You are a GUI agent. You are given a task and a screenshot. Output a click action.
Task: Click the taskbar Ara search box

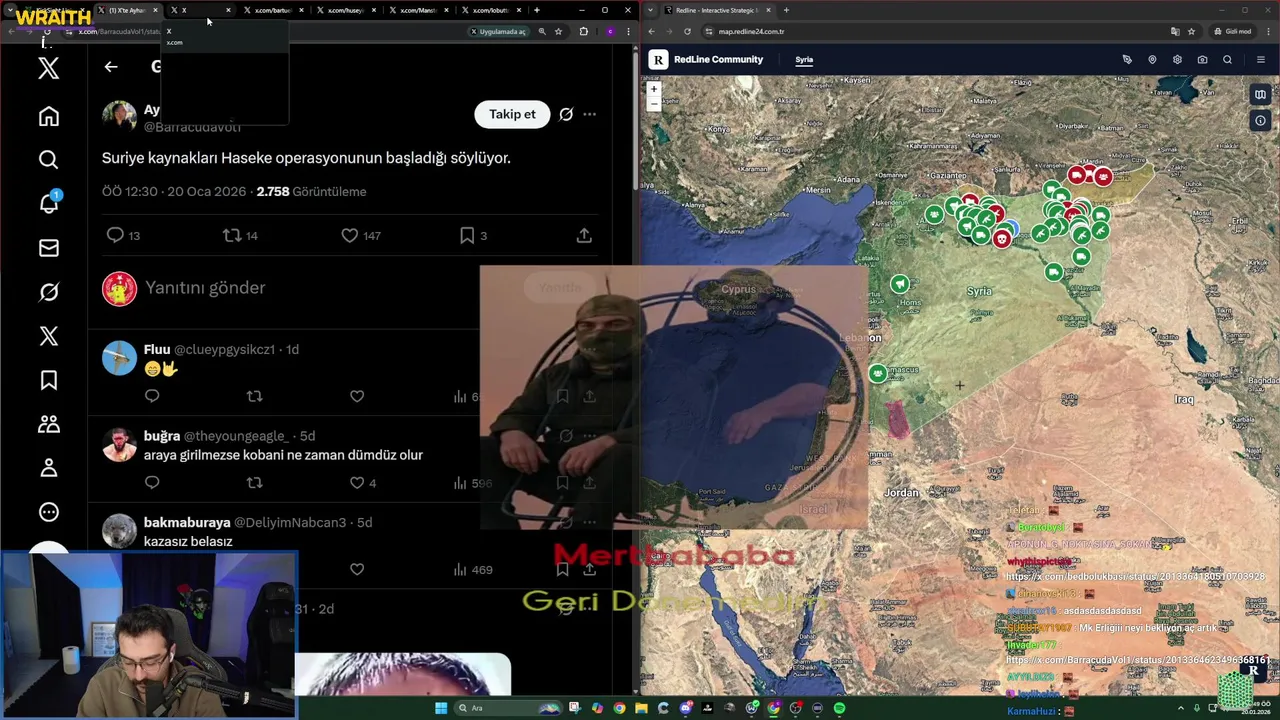click(x=507, y=708)
